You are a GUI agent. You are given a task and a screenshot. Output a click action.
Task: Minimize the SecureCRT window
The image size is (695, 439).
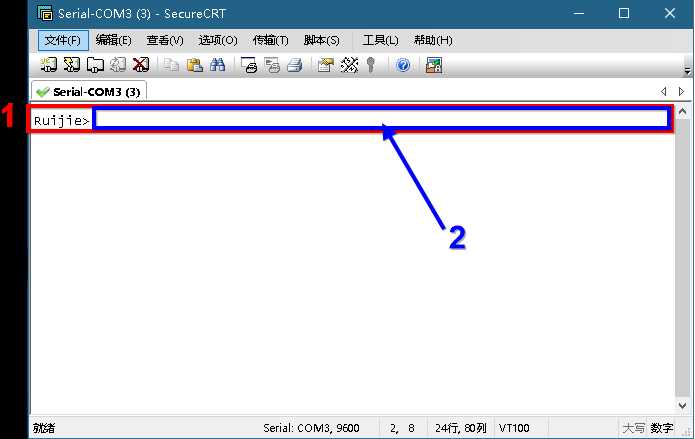coord(578,13)
